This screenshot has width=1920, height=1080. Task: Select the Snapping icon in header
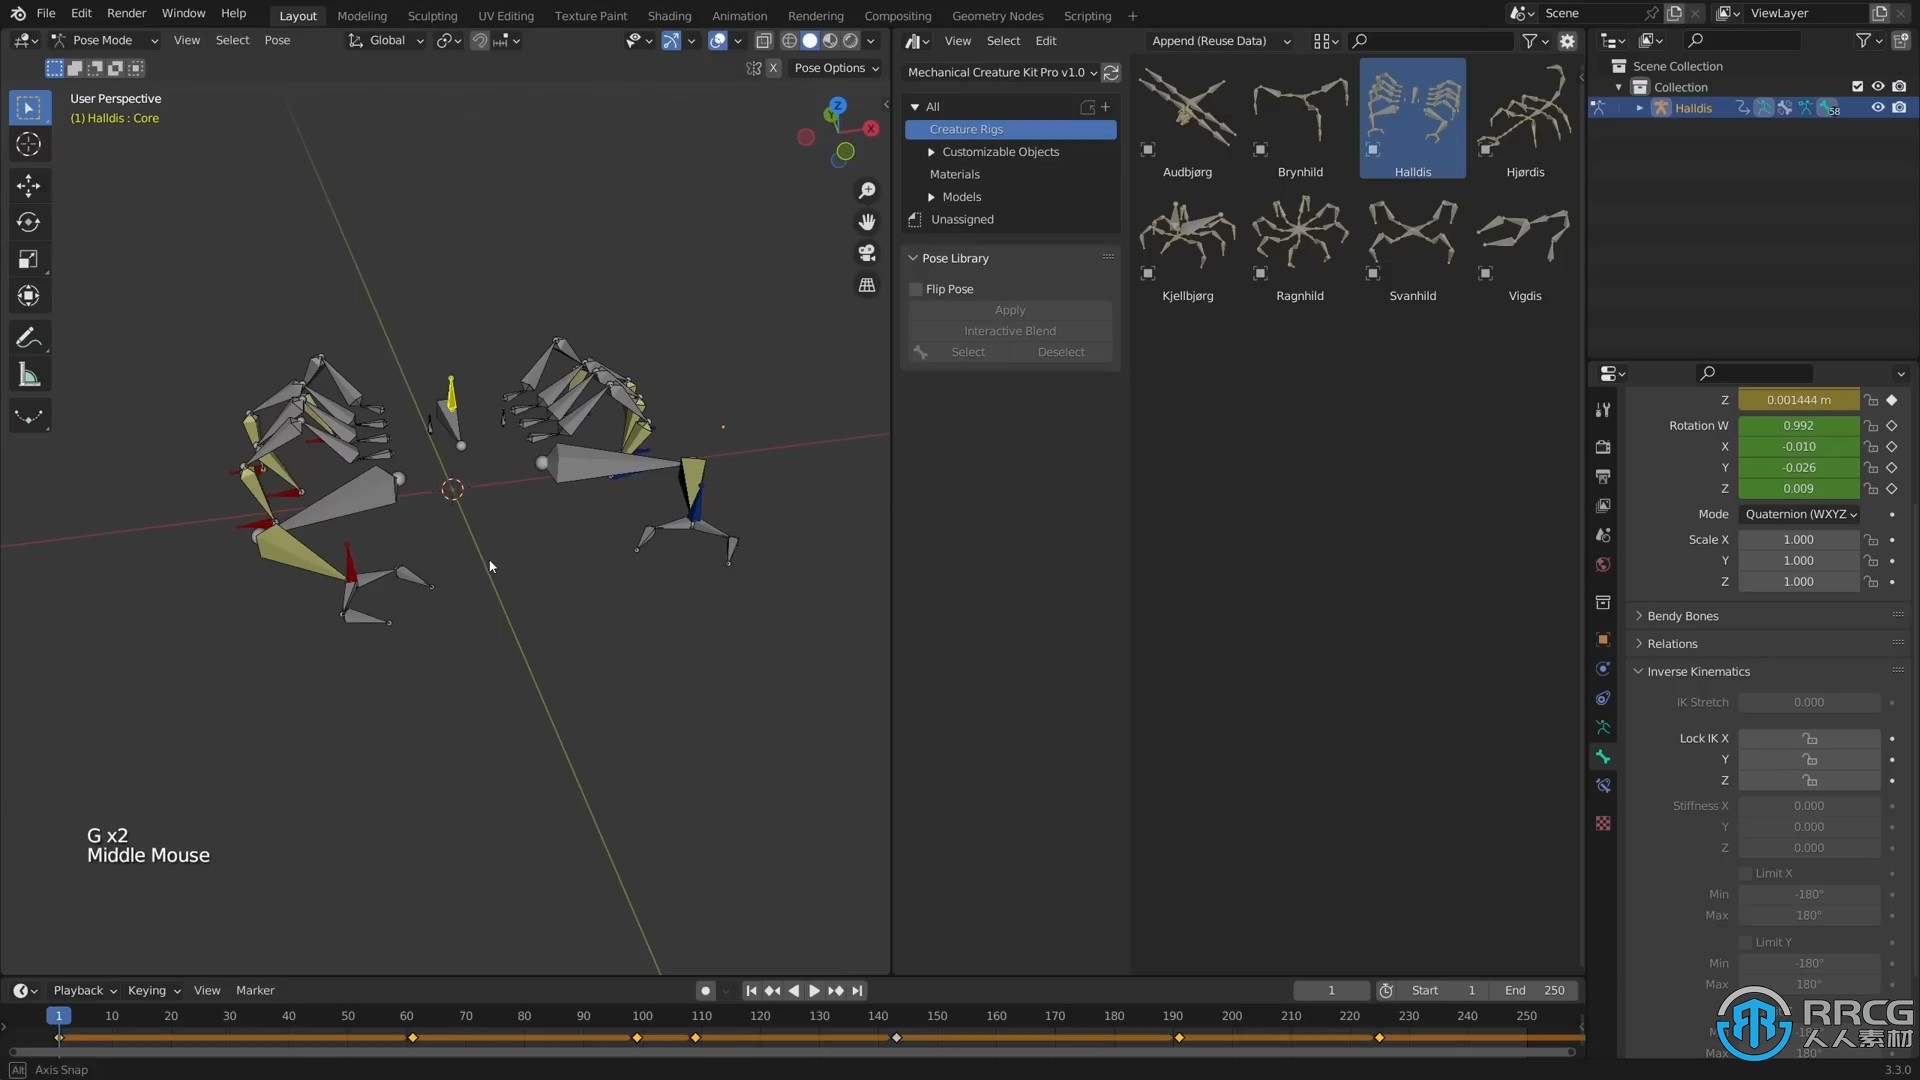click(479, 40)
